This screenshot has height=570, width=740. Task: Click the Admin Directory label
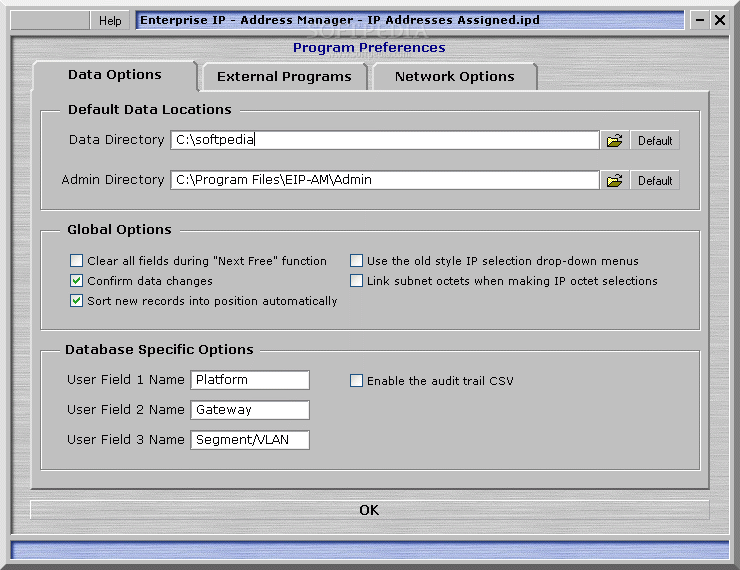point(113,180)
